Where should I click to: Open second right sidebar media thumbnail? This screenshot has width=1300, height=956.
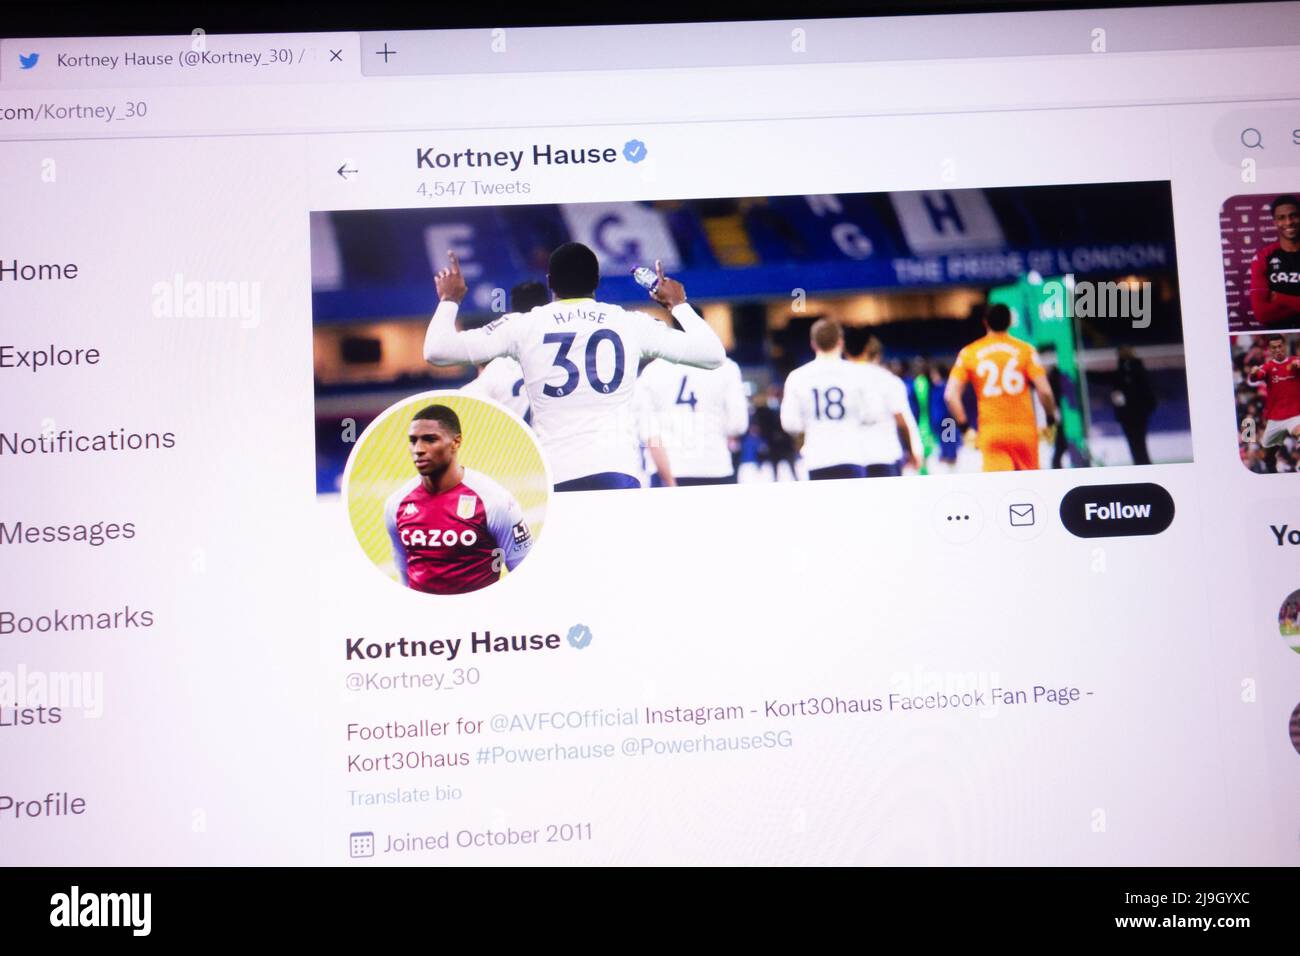point(1265,403)
